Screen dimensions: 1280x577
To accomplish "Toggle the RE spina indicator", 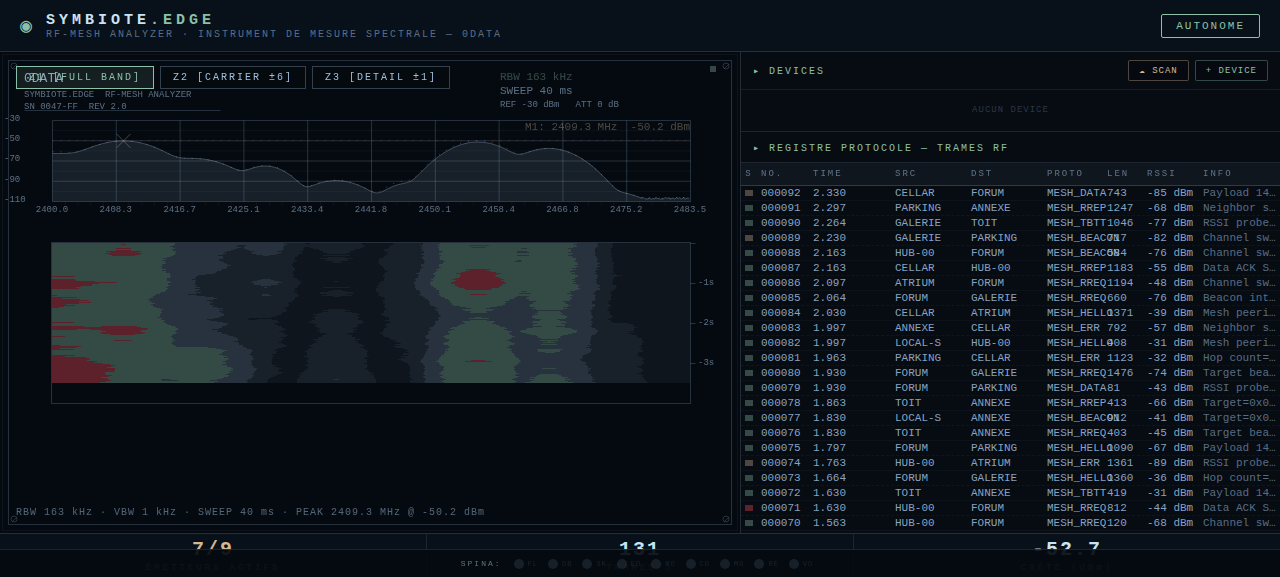I will tap(760, 564).
